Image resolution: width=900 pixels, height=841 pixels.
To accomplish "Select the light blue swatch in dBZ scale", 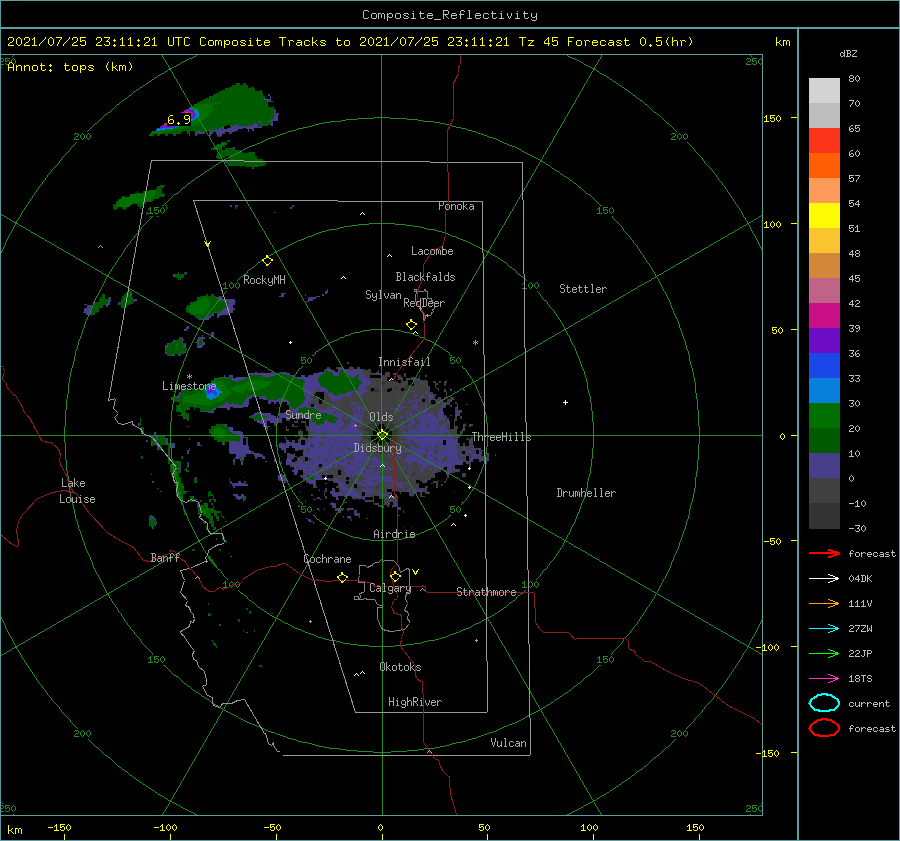I will (824, 390).
